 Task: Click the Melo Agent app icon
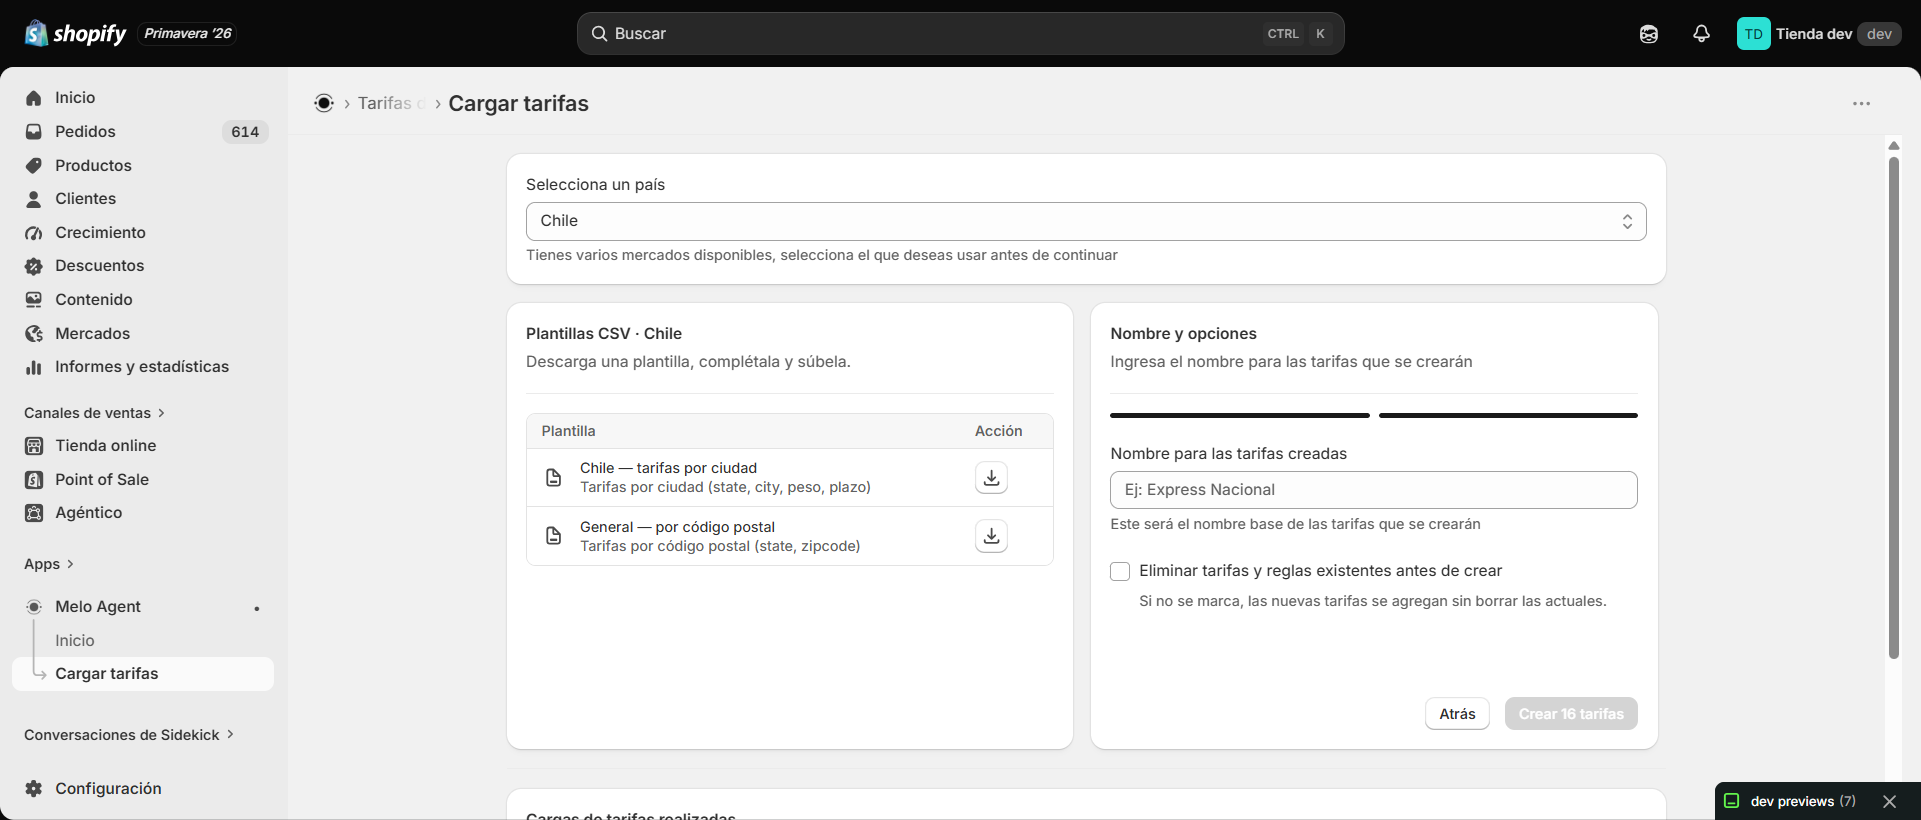click(x=34, y=607)
